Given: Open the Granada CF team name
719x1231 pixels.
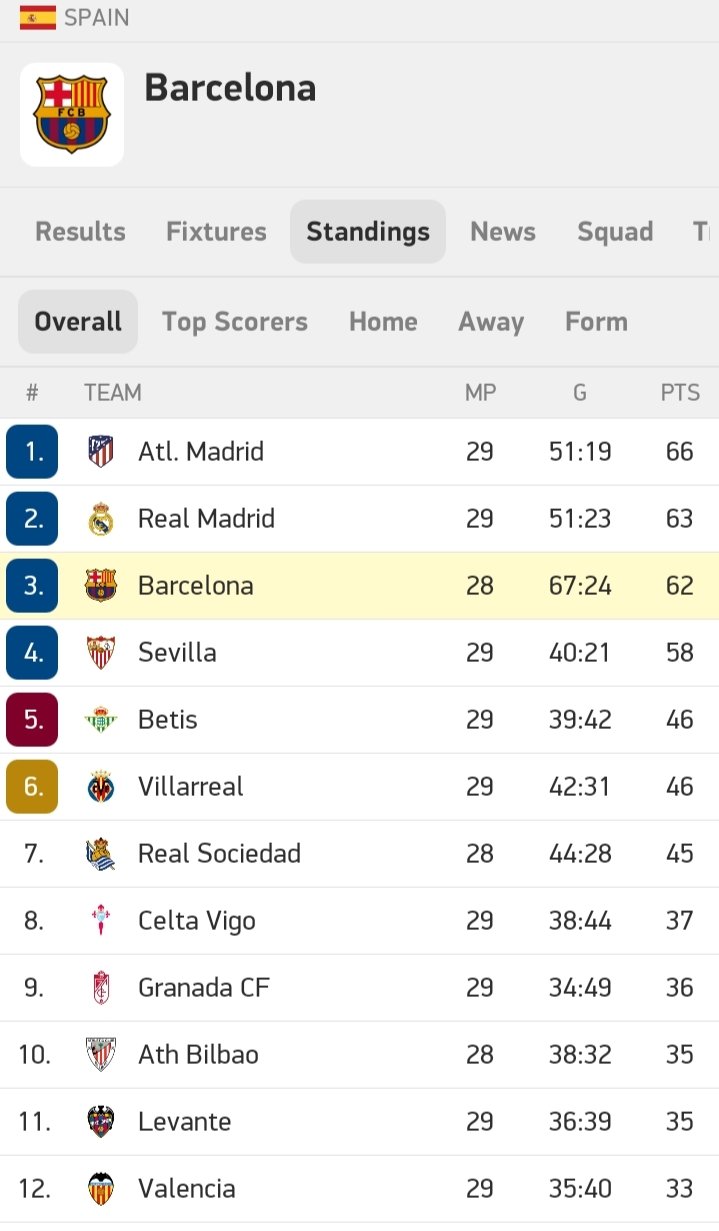Looking at the screenshot, I should (x=204, y=988).
